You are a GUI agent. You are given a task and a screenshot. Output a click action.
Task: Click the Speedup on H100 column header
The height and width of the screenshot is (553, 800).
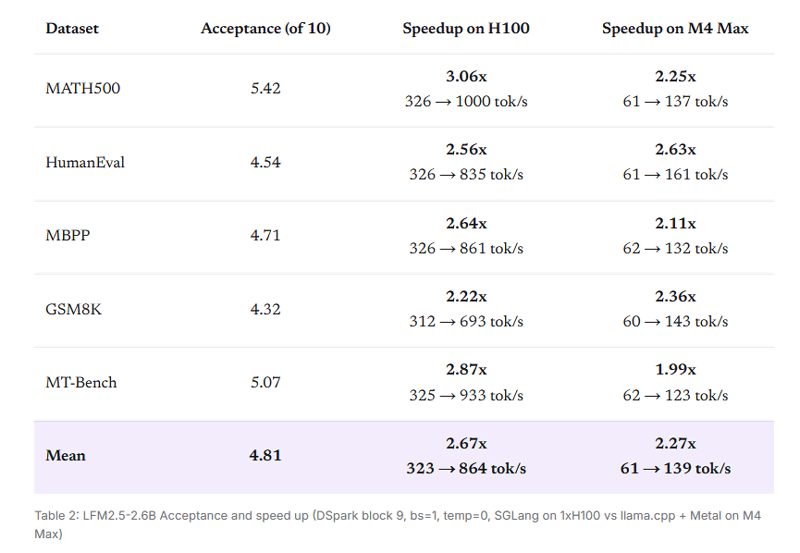coord(466,28)
